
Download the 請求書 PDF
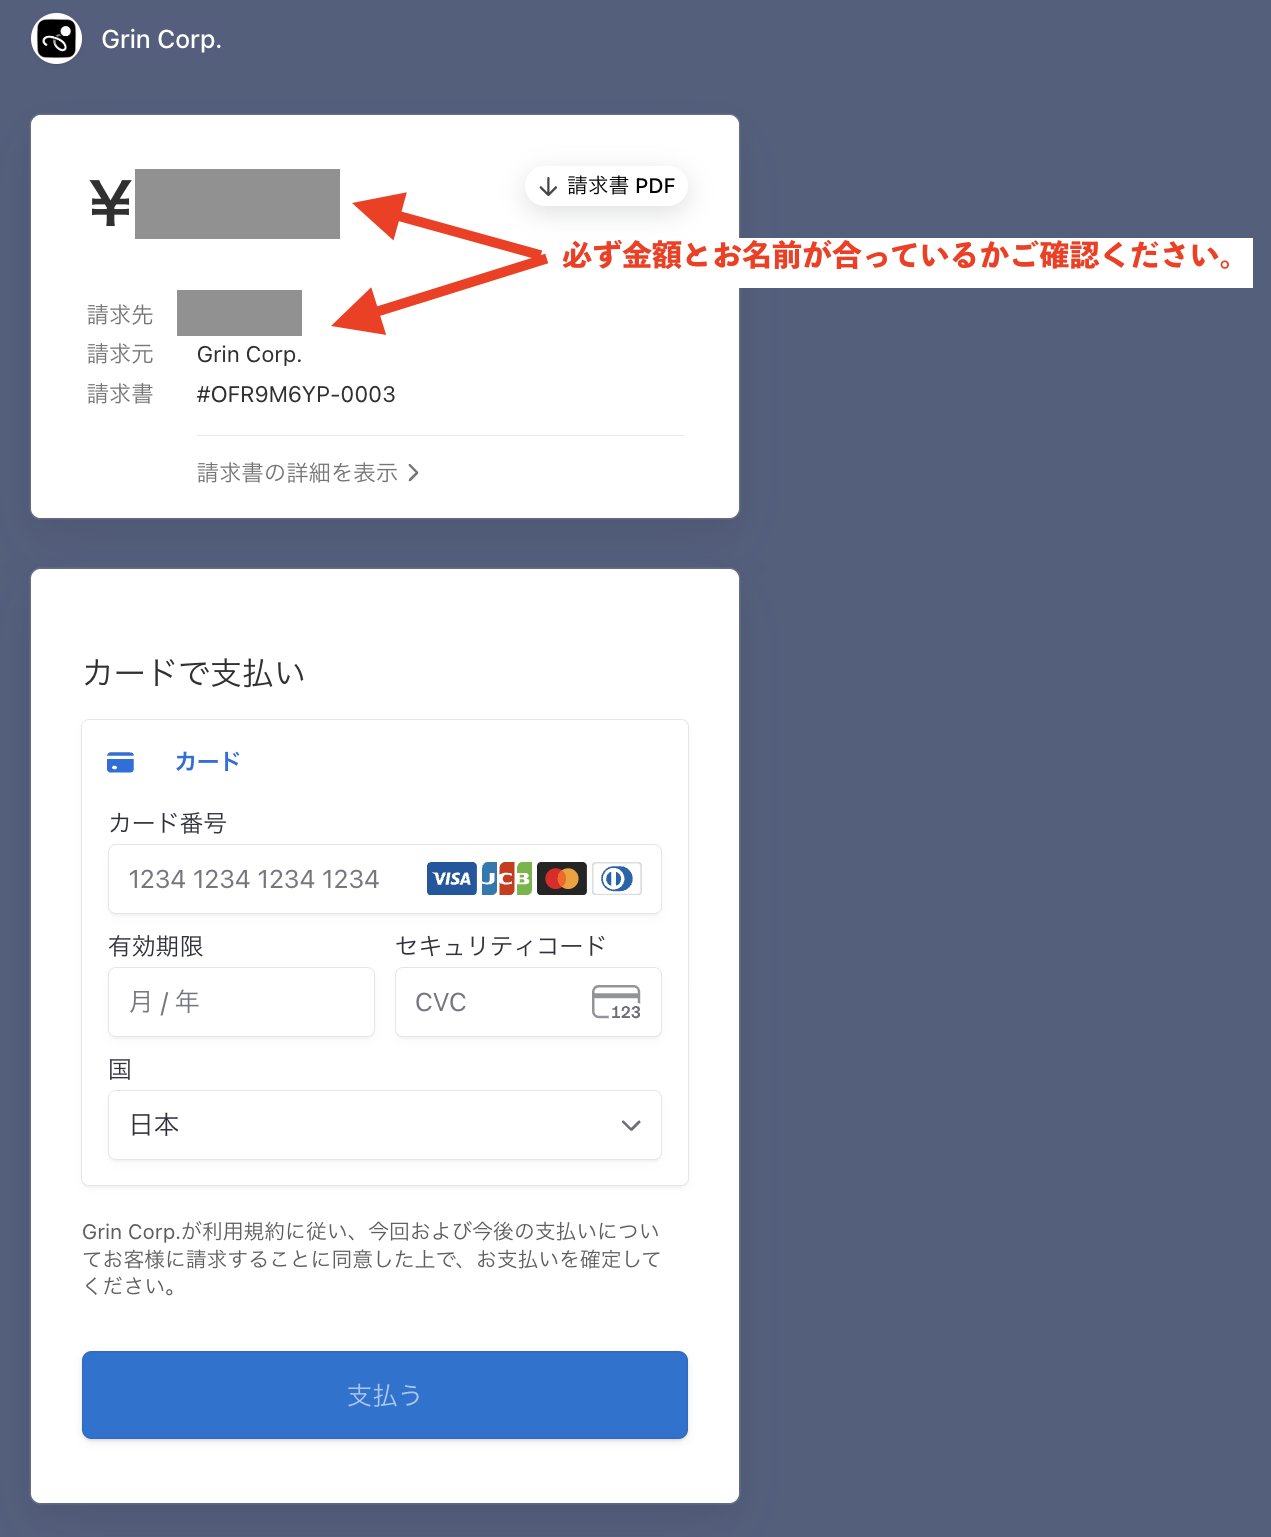click(607, 186)
